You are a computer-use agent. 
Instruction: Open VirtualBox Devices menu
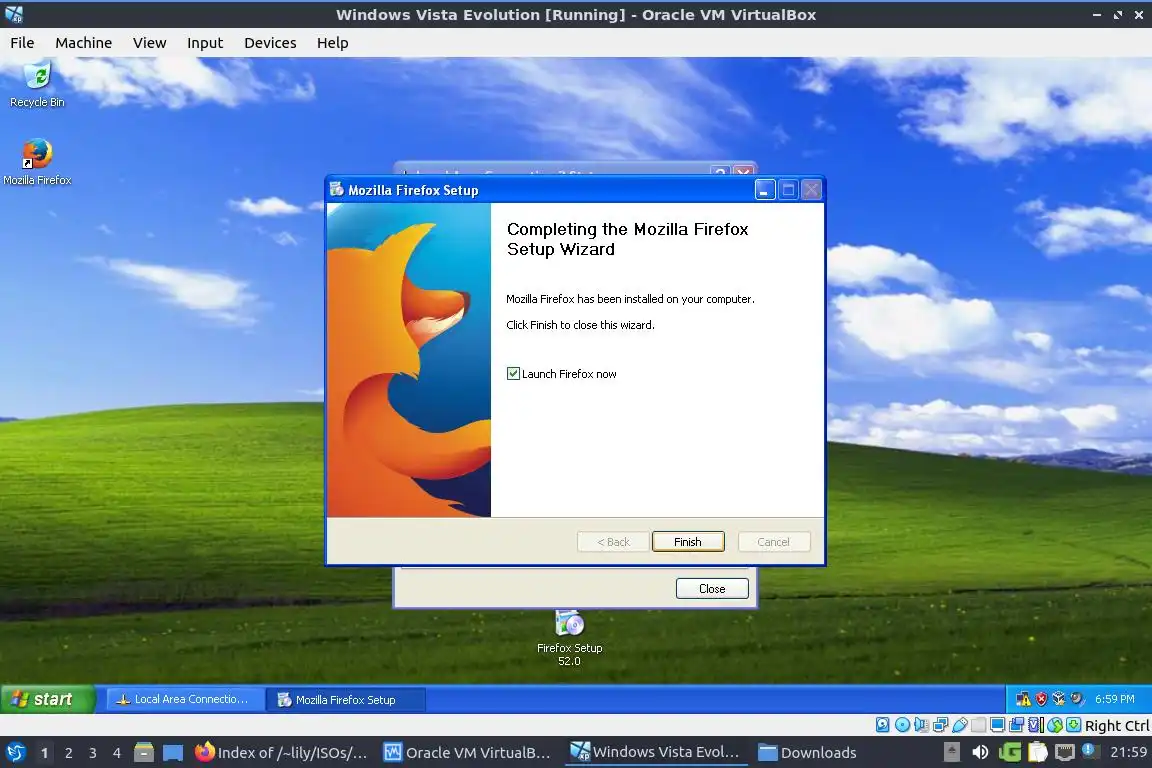coord(270,43)
